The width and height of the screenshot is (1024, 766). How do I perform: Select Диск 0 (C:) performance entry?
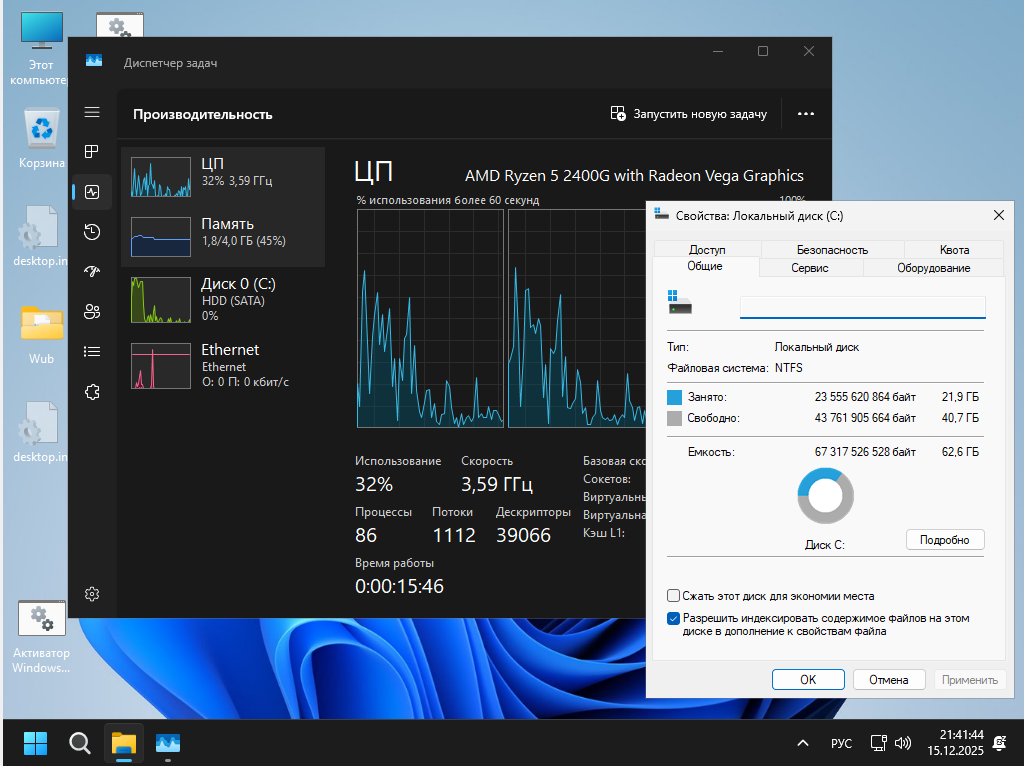pyautogui.click(x=223, y=300)
